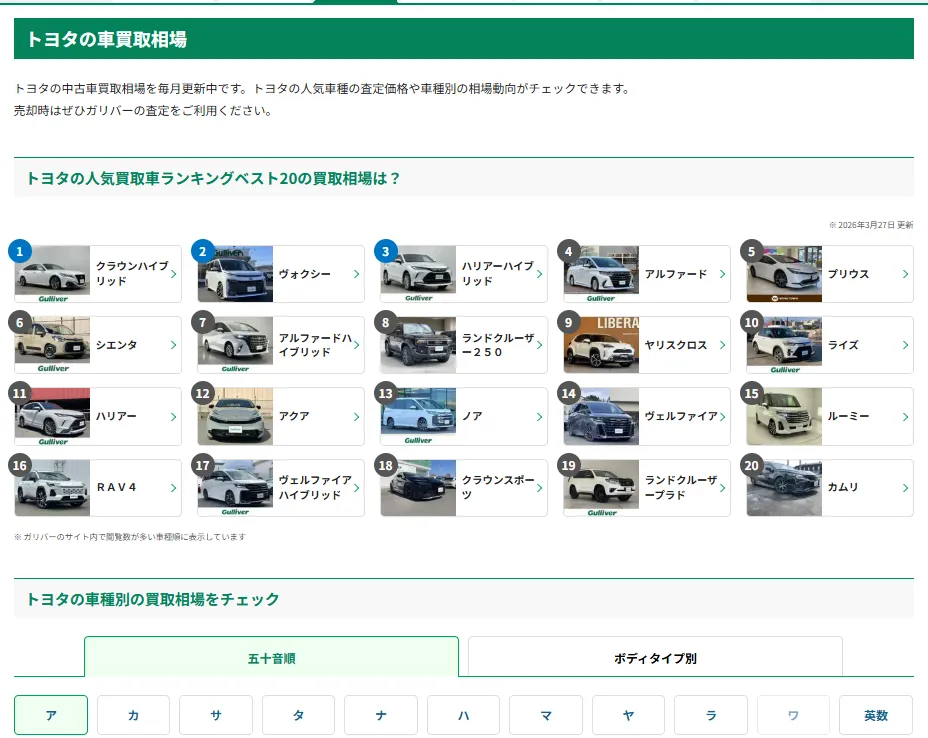This screenshot has width=928, height=738.
Task: Select the サ kana filter
Action: coord(216,715)
